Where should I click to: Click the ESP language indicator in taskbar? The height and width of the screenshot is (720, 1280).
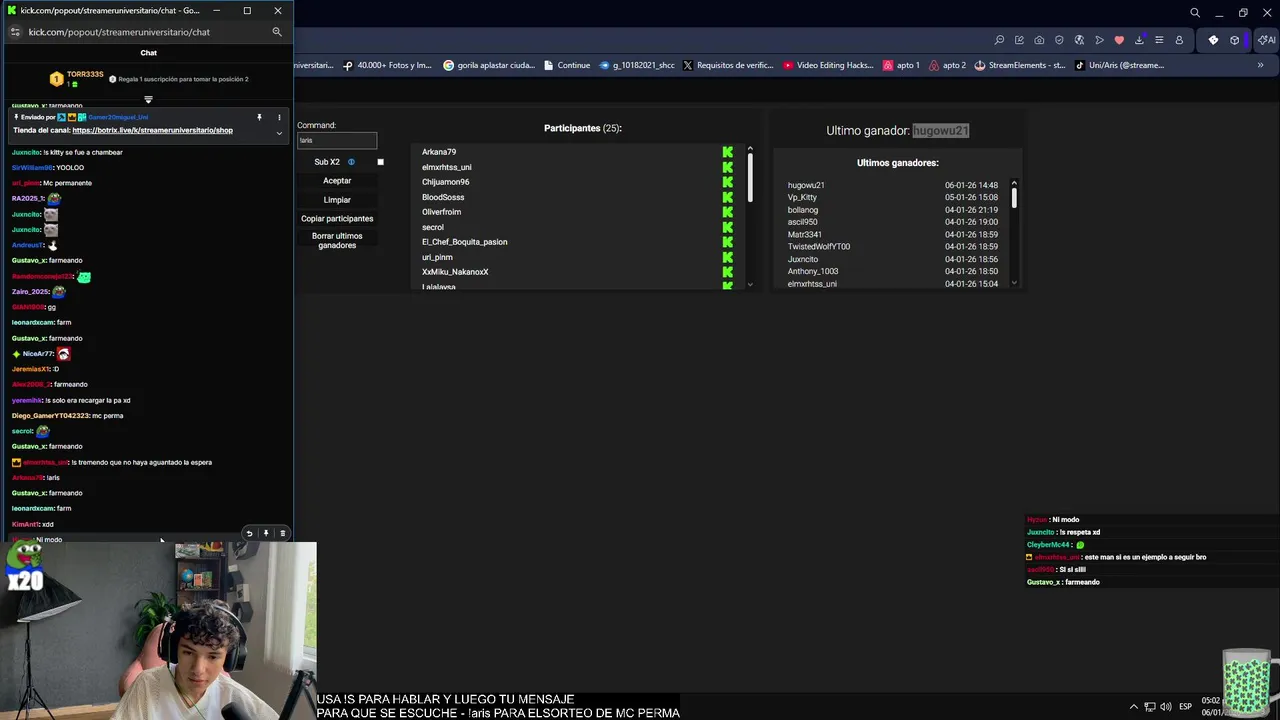[1185, 706]
